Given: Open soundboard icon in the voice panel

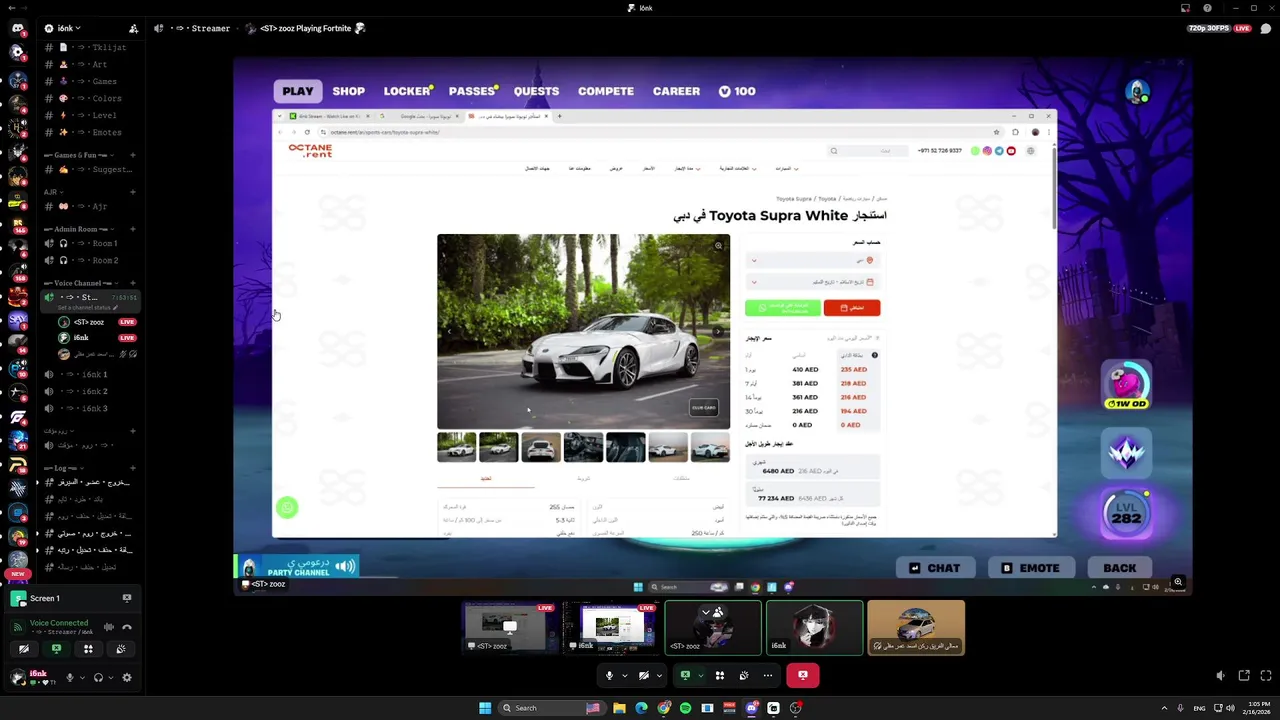Looking at the screenshot, I should pyautogui.click(x=121, y=649).
